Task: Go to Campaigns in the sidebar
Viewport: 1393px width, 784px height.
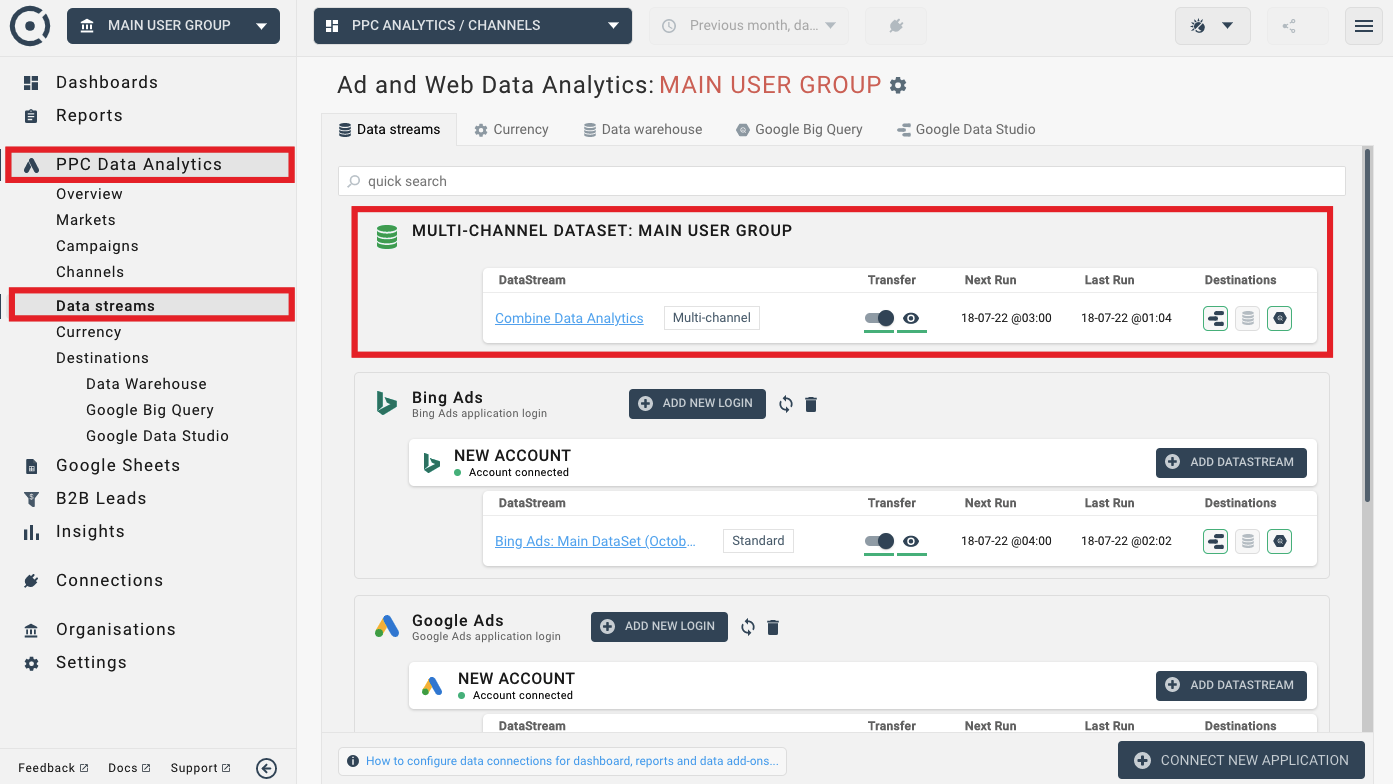Action: coord(97,246)
